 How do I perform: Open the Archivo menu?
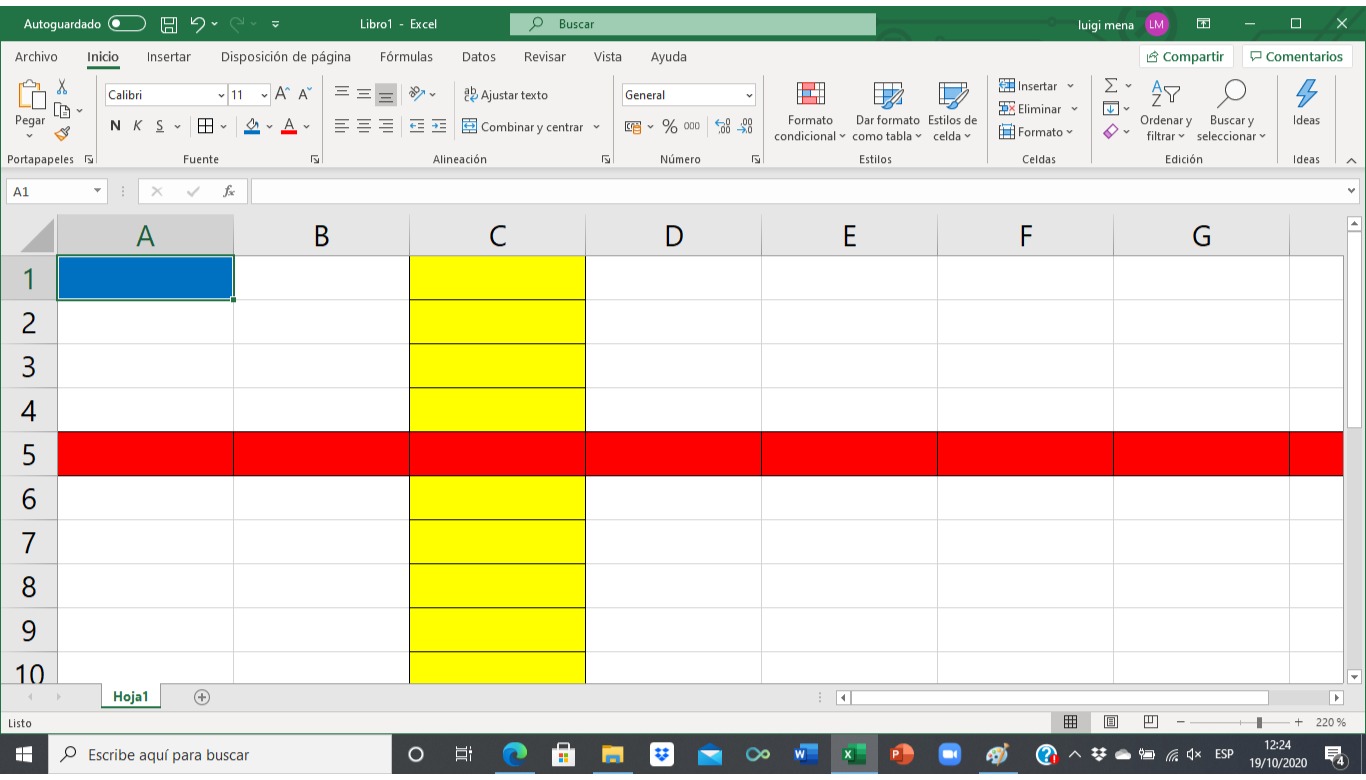(36, 57)
